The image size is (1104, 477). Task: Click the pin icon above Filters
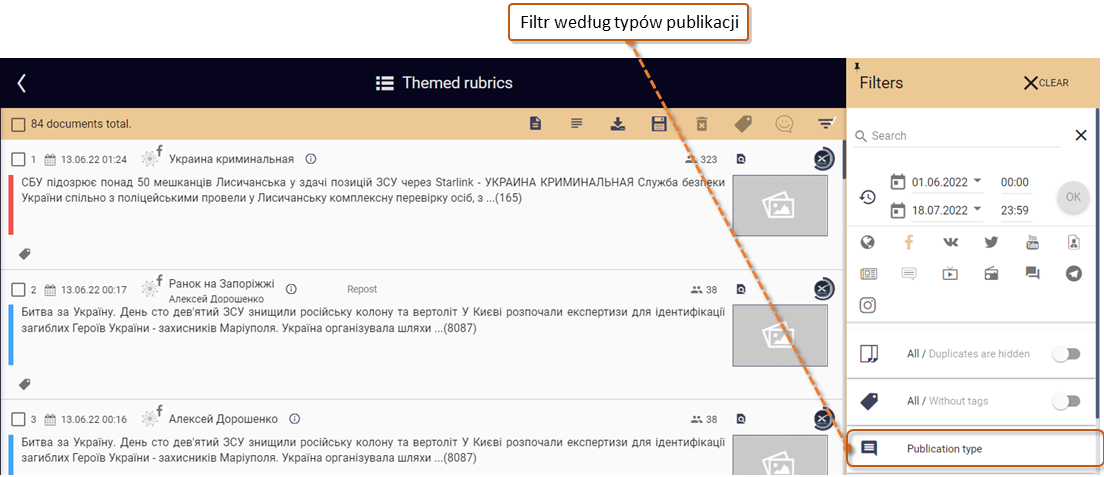point(857,67)
